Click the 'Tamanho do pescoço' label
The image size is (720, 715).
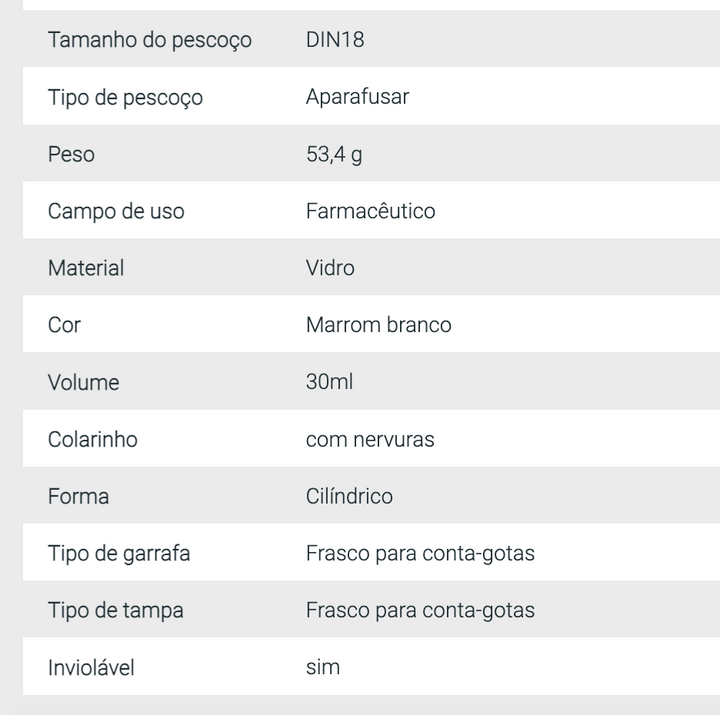(150, 41)
